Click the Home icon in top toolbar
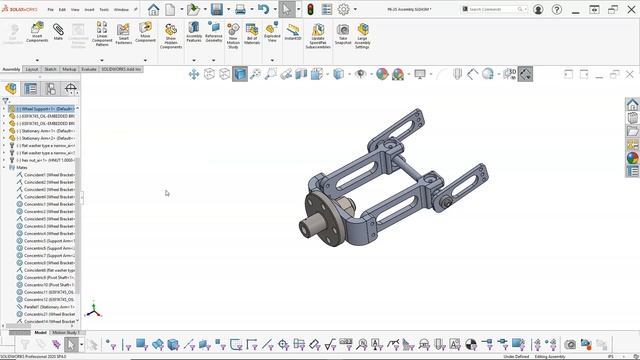Viewport: 640px width, 360px height. 153,9
